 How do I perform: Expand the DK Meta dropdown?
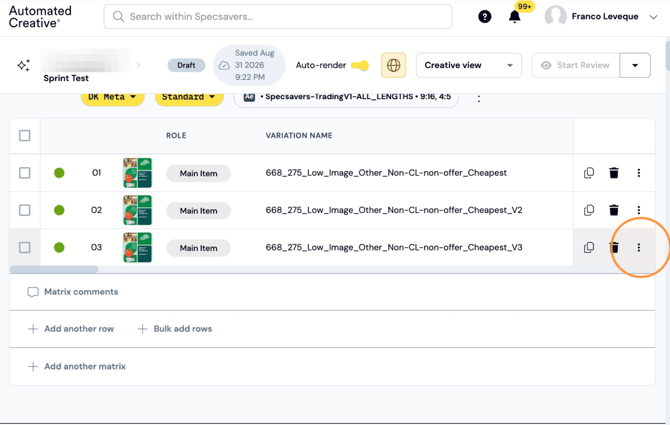click(112, 97)
